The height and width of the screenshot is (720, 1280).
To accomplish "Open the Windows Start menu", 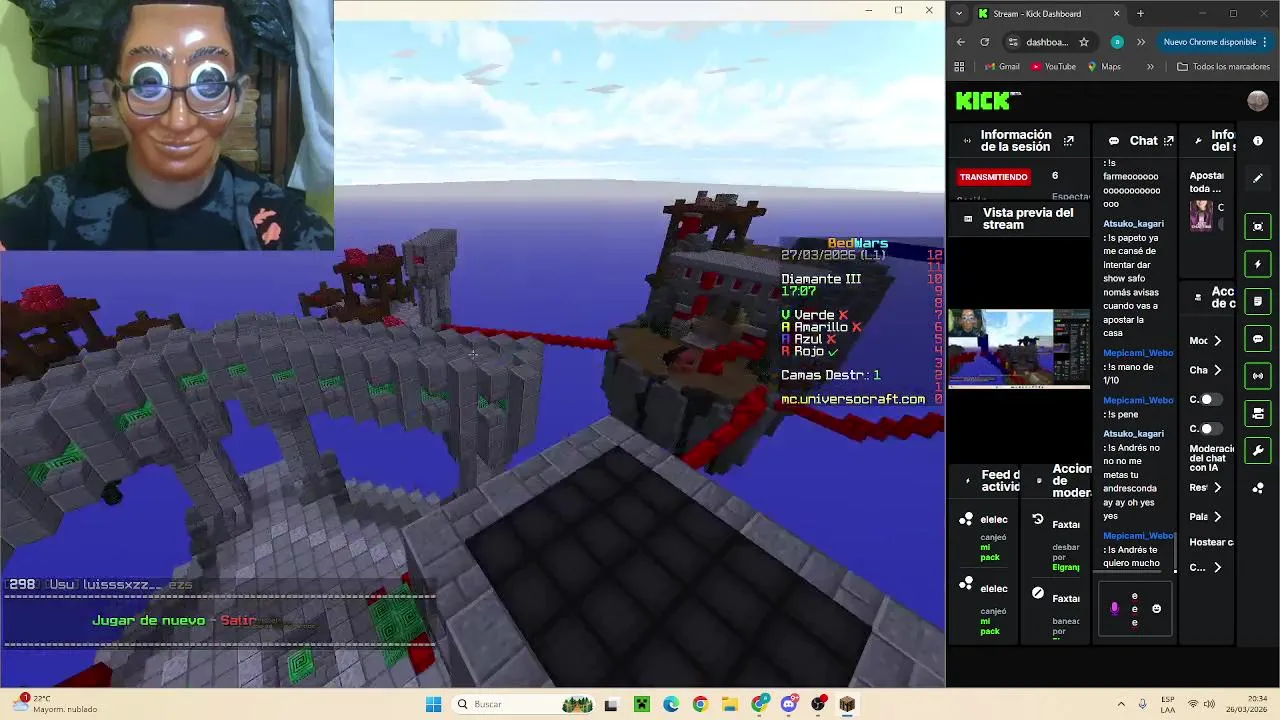I will click(x=433, y=704).
